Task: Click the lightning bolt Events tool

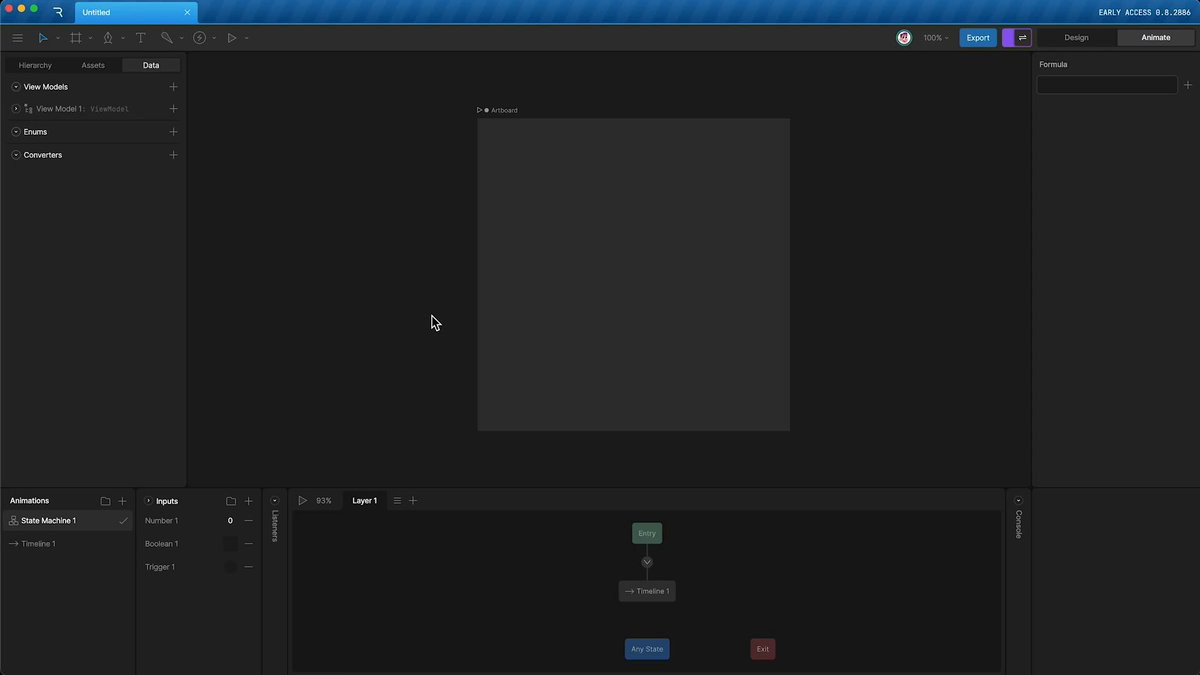Action: coord(200,38)
